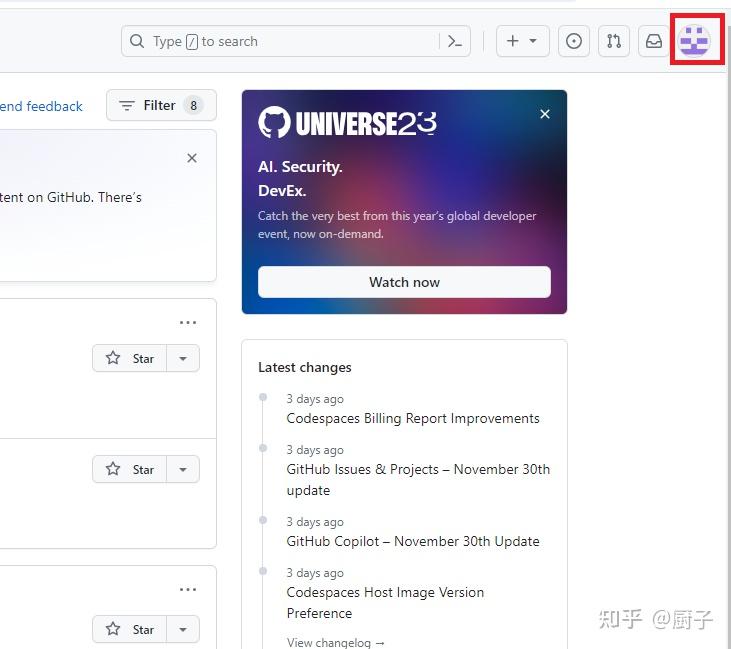Open the lower feed card's three-dot menu

(188, 589)
